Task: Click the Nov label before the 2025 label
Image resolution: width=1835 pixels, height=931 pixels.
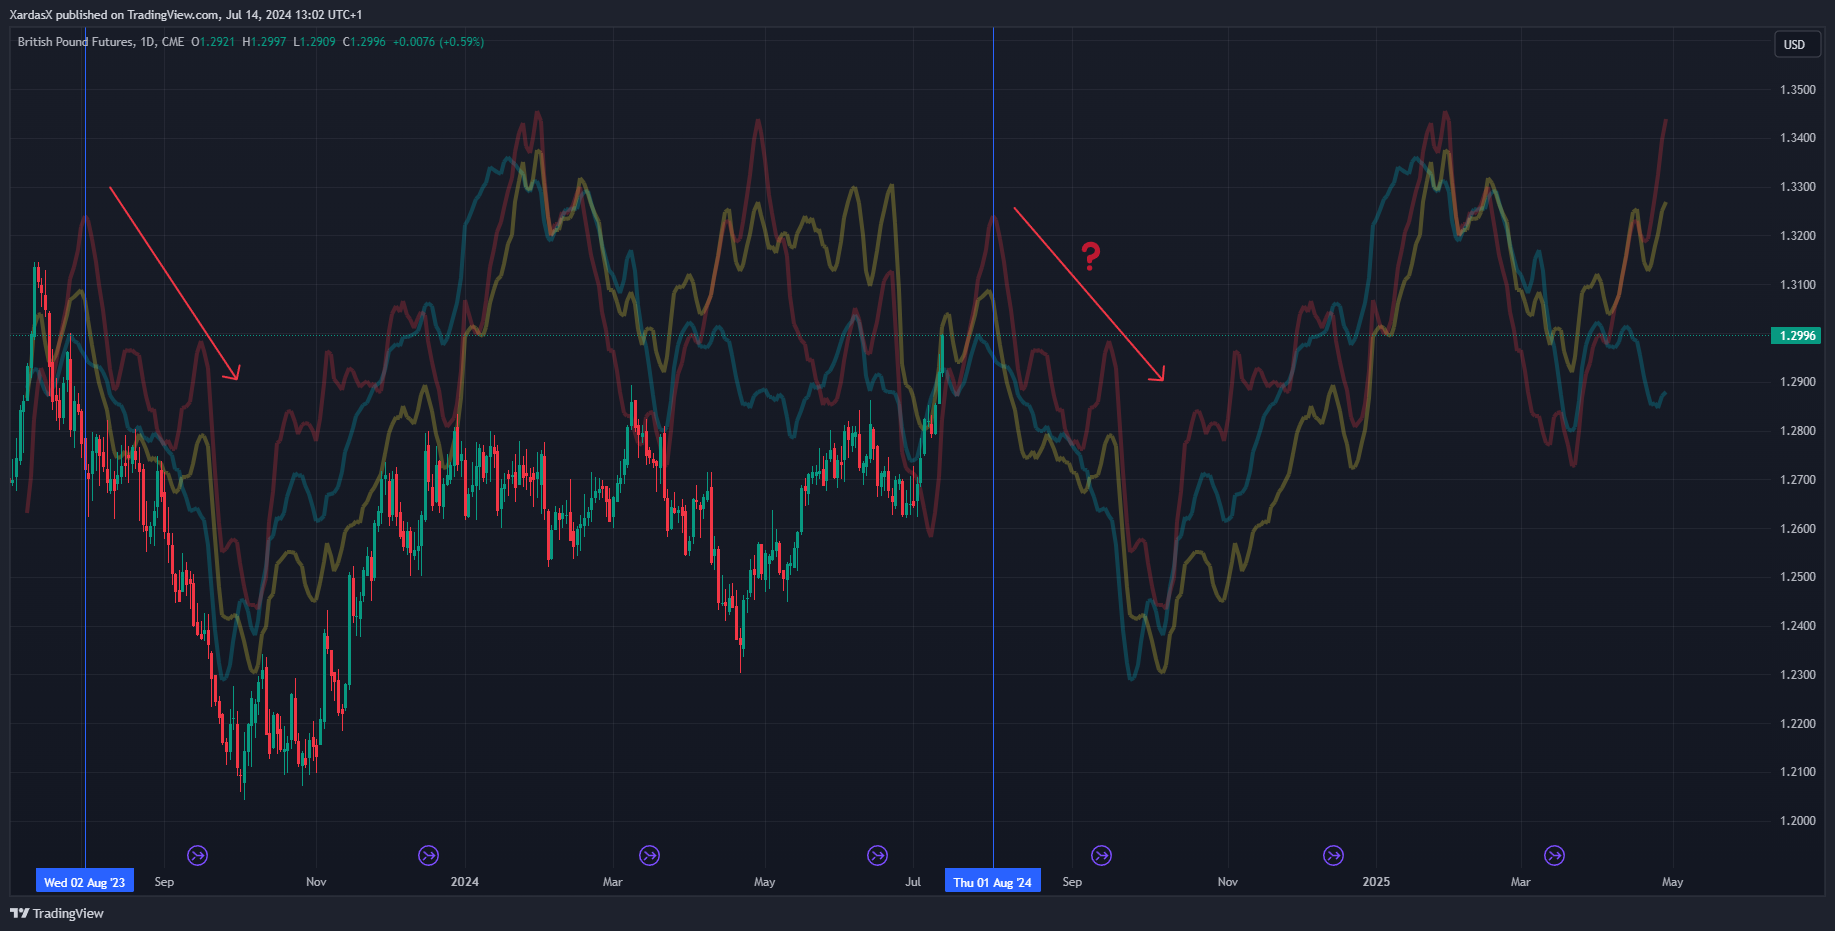Action: click(1228, 882)
